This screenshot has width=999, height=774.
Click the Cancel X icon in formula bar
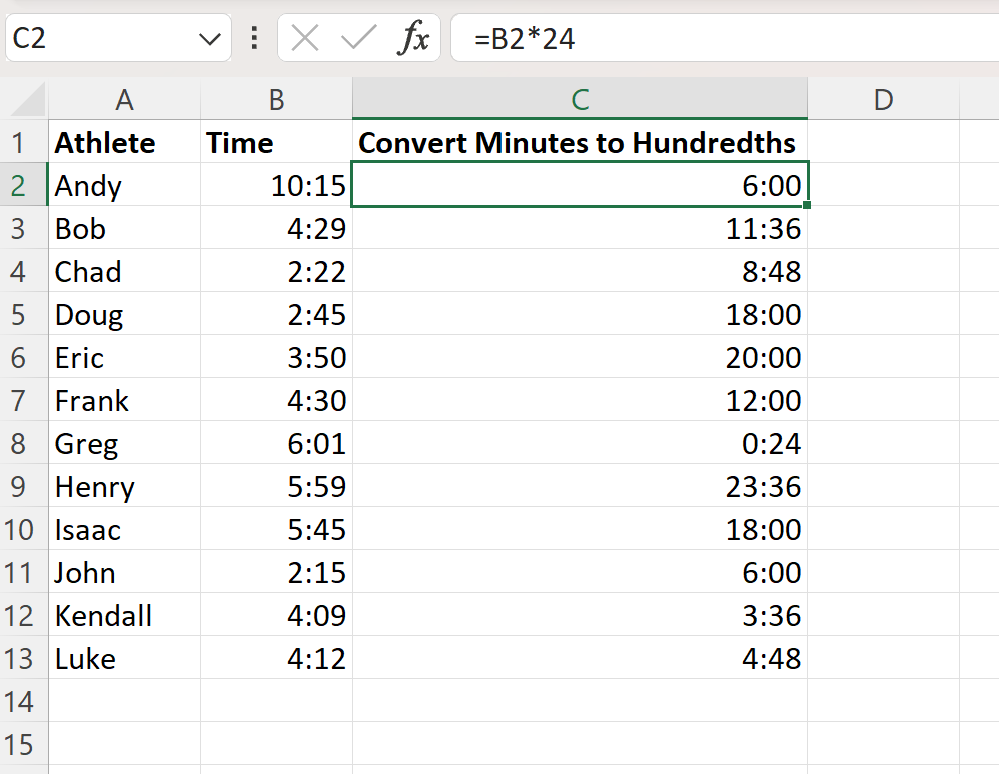pyautogui.click(x=305, y=39)
